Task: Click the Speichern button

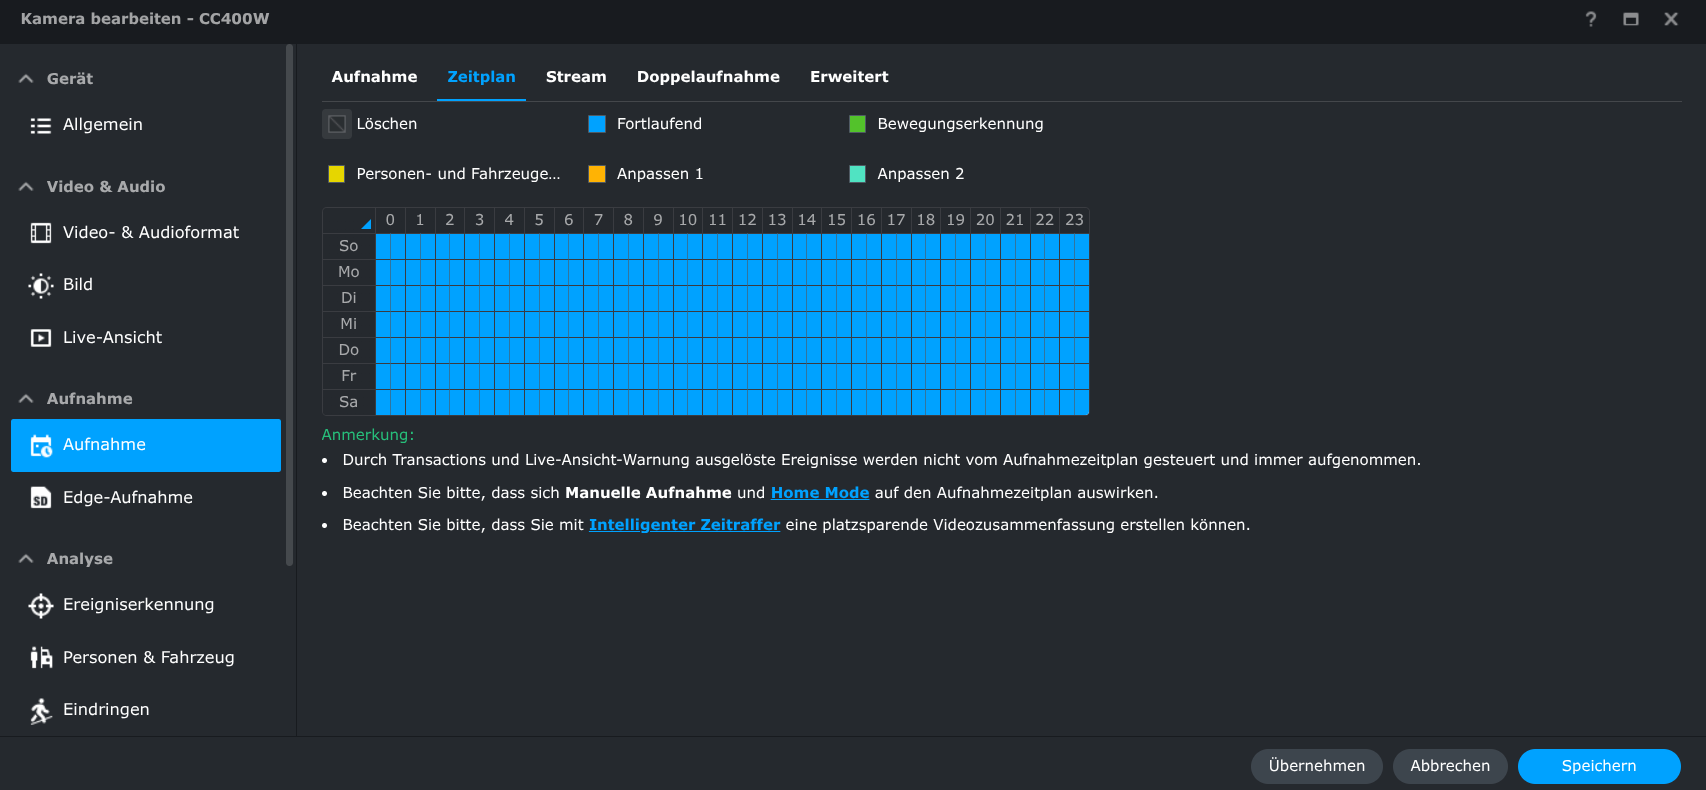Action: [1598, 766]
